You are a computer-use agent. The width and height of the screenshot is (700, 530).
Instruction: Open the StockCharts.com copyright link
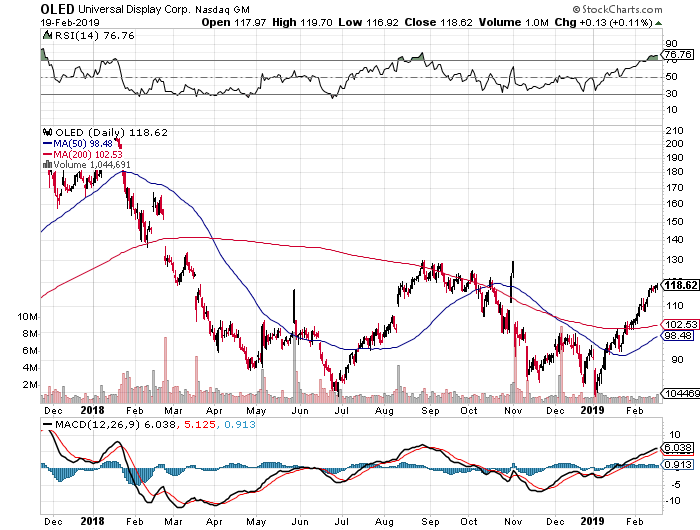617,9
